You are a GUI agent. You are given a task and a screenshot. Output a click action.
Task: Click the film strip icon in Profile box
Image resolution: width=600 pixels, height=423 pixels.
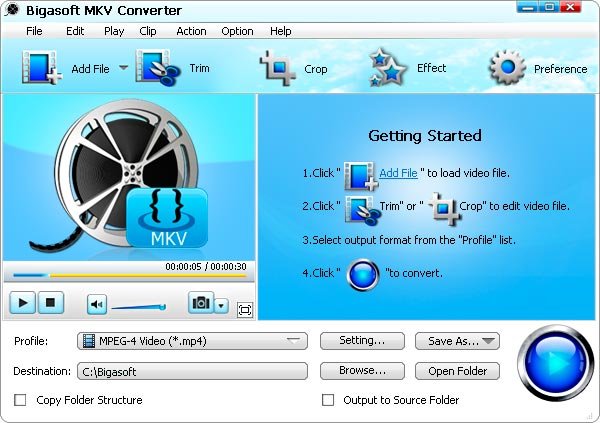89,341
